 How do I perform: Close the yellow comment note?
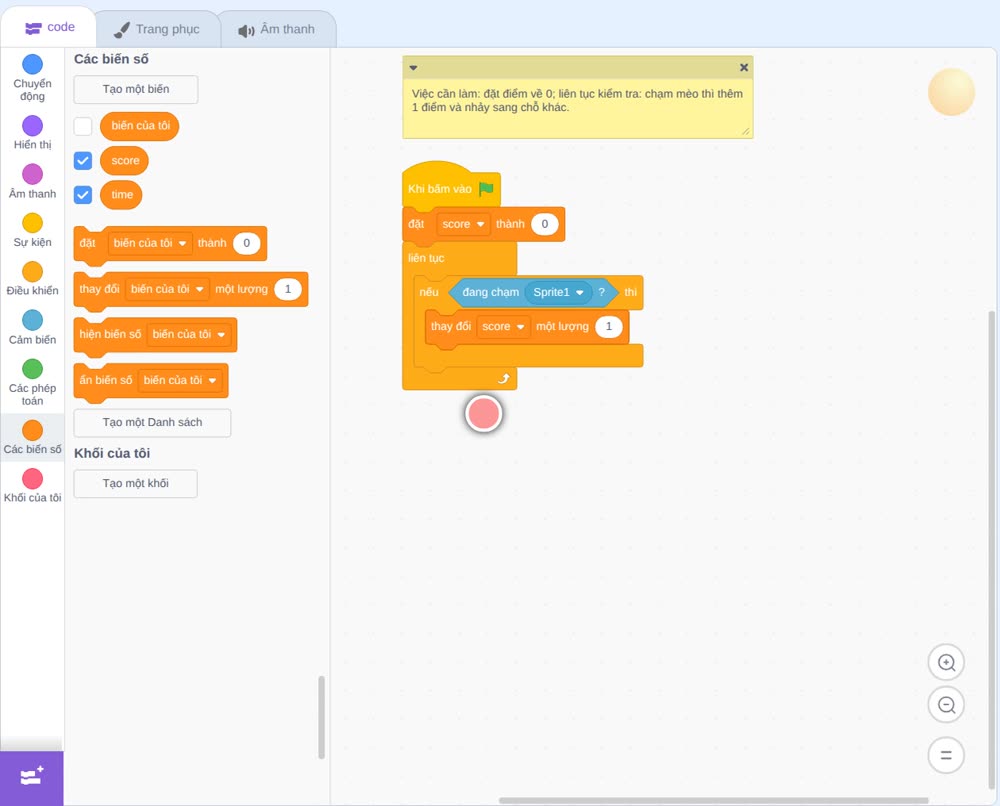point(744,67)
